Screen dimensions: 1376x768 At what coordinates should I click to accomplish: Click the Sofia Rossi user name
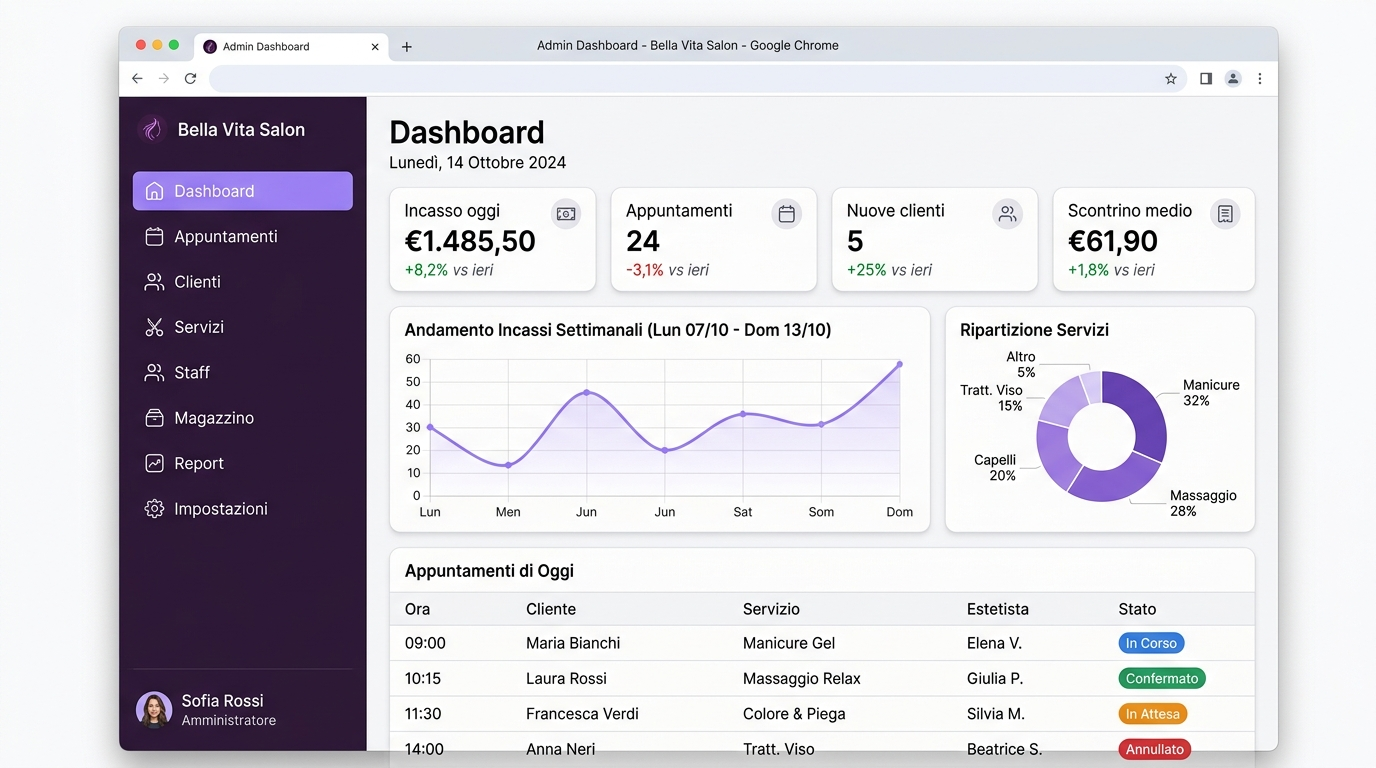[222, 701]
